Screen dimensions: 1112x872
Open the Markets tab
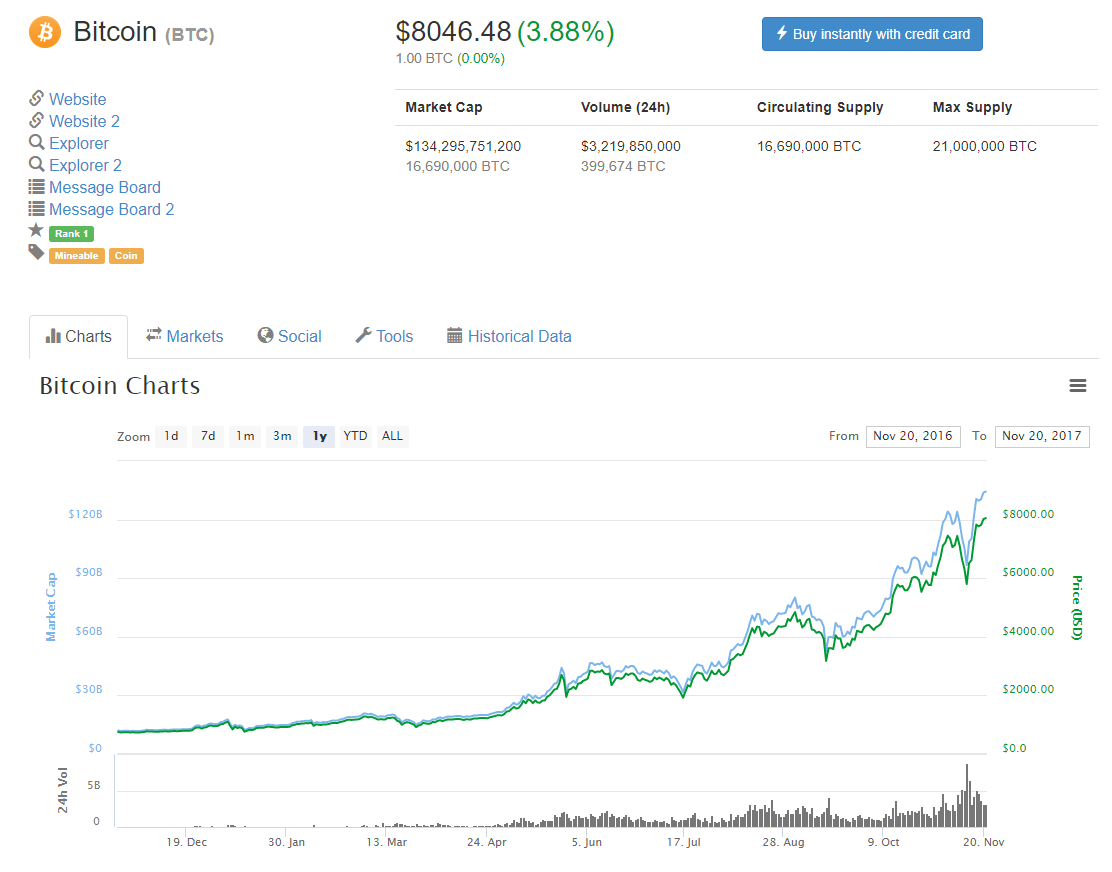click(185, 337)
